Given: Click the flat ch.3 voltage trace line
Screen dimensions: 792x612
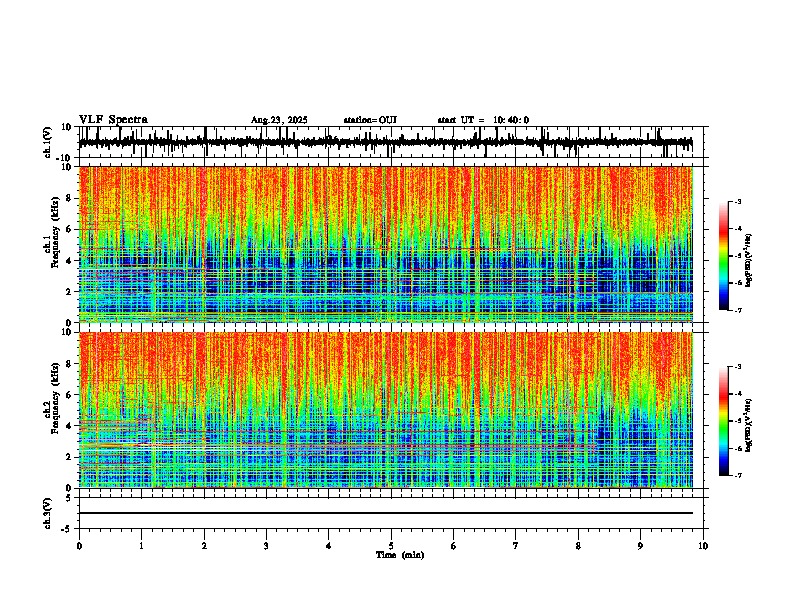Looking at the screenshot, I should (x=385, y=513).
